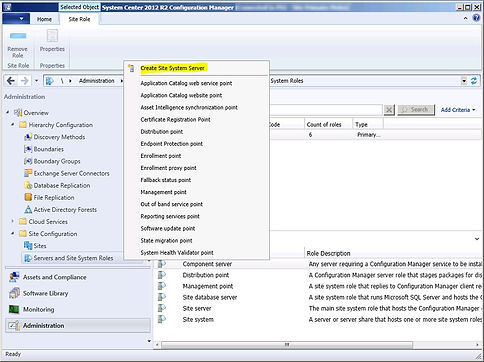
Task: Sort by the Type column header
Action: (x=368, y=124)
